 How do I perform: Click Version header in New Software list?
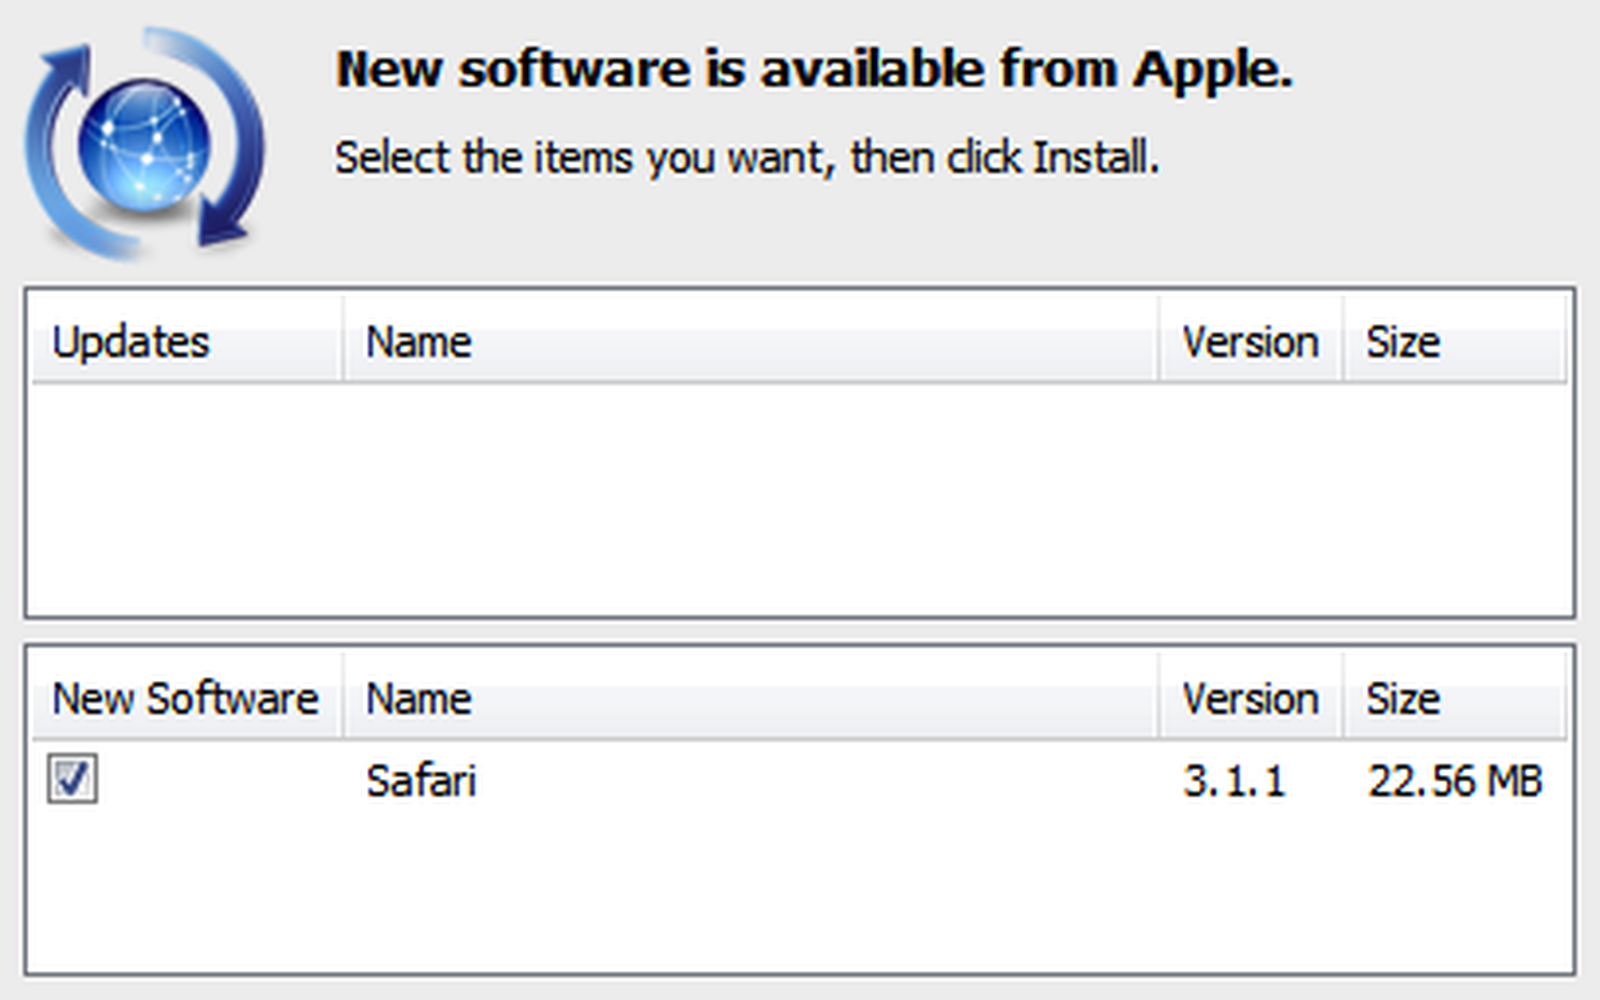click(x=1250, y=699)
